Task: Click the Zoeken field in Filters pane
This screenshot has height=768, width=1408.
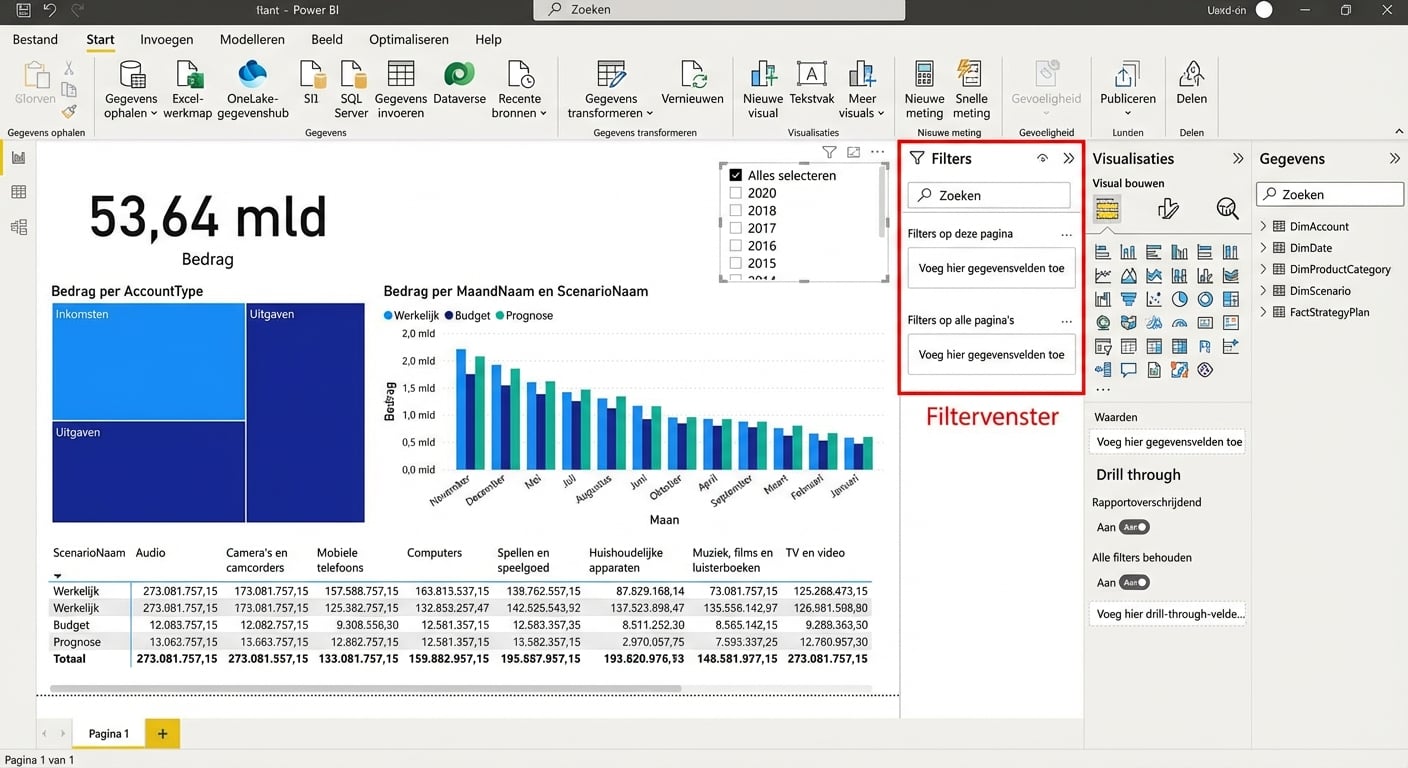Action: pos(990,195)
